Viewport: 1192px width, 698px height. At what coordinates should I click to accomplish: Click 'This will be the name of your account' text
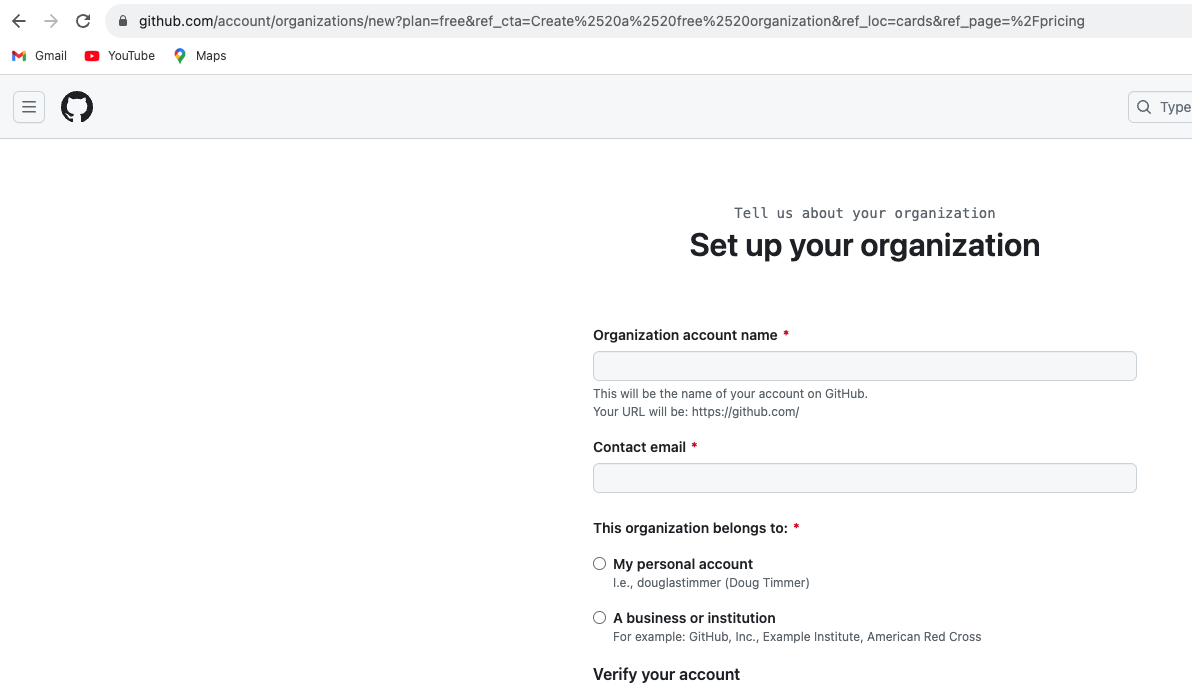tap(730, 394)
